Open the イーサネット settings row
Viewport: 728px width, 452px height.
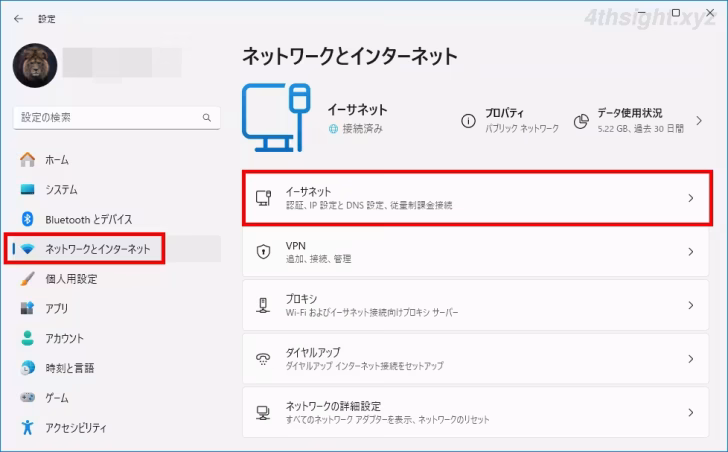tap(477, 198)
